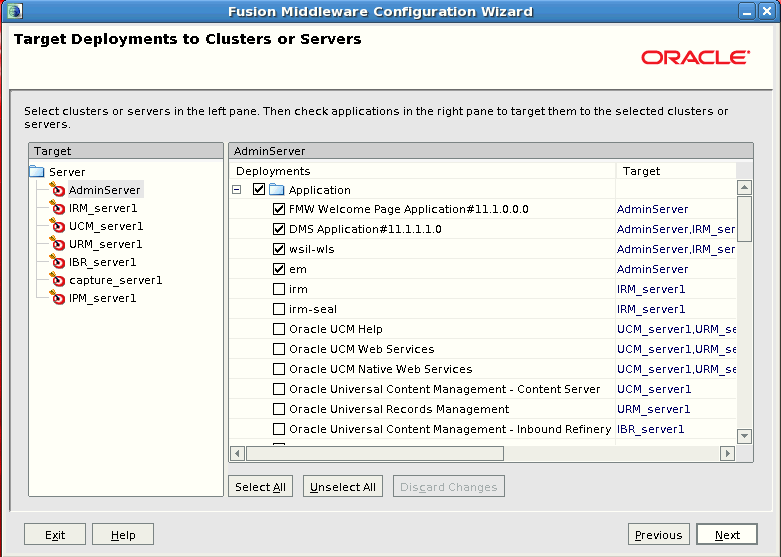The width and height of the screenshot is (781, 557).
Task: Click the IBR_server1 target cell
Action: tap(651, 429)
